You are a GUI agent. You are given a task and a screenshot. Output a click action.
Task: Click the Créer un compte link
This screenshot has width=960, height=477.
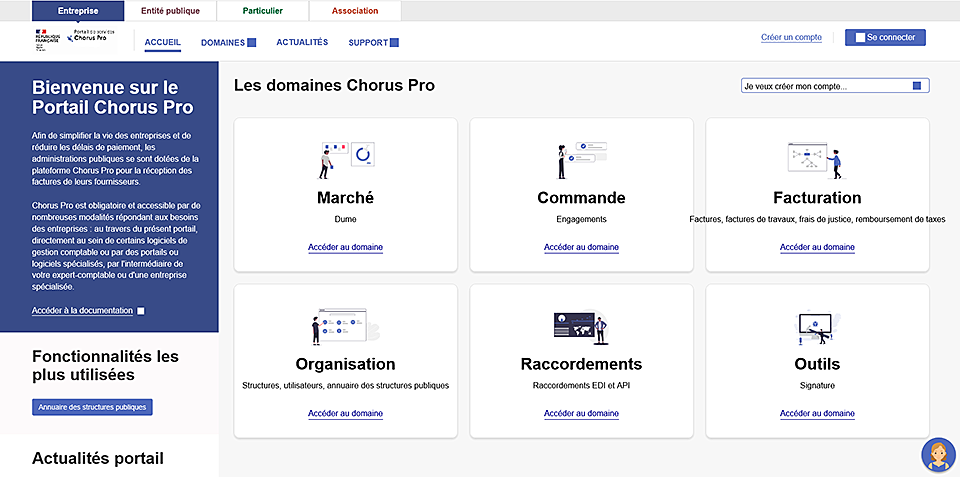coord(791,37)
